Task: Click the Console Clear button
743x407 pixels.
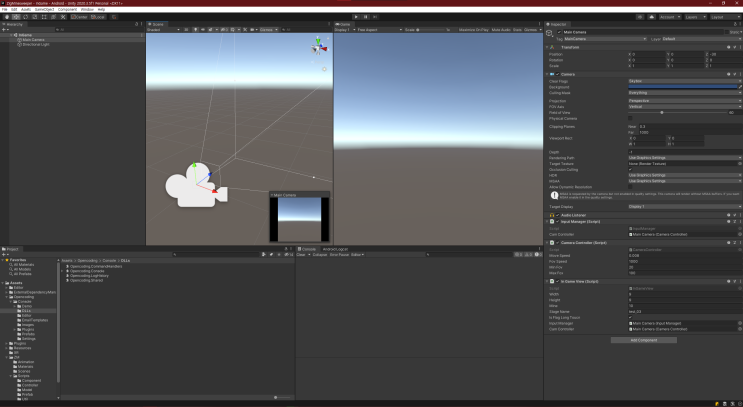Action: pyautogui.click(x=301, y=254)
